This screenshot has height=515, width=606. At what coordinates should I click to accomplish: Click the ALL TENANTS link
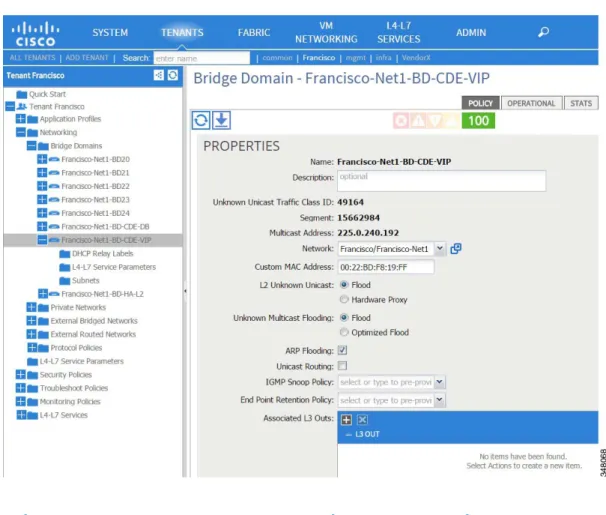click(x=32, y=58)
